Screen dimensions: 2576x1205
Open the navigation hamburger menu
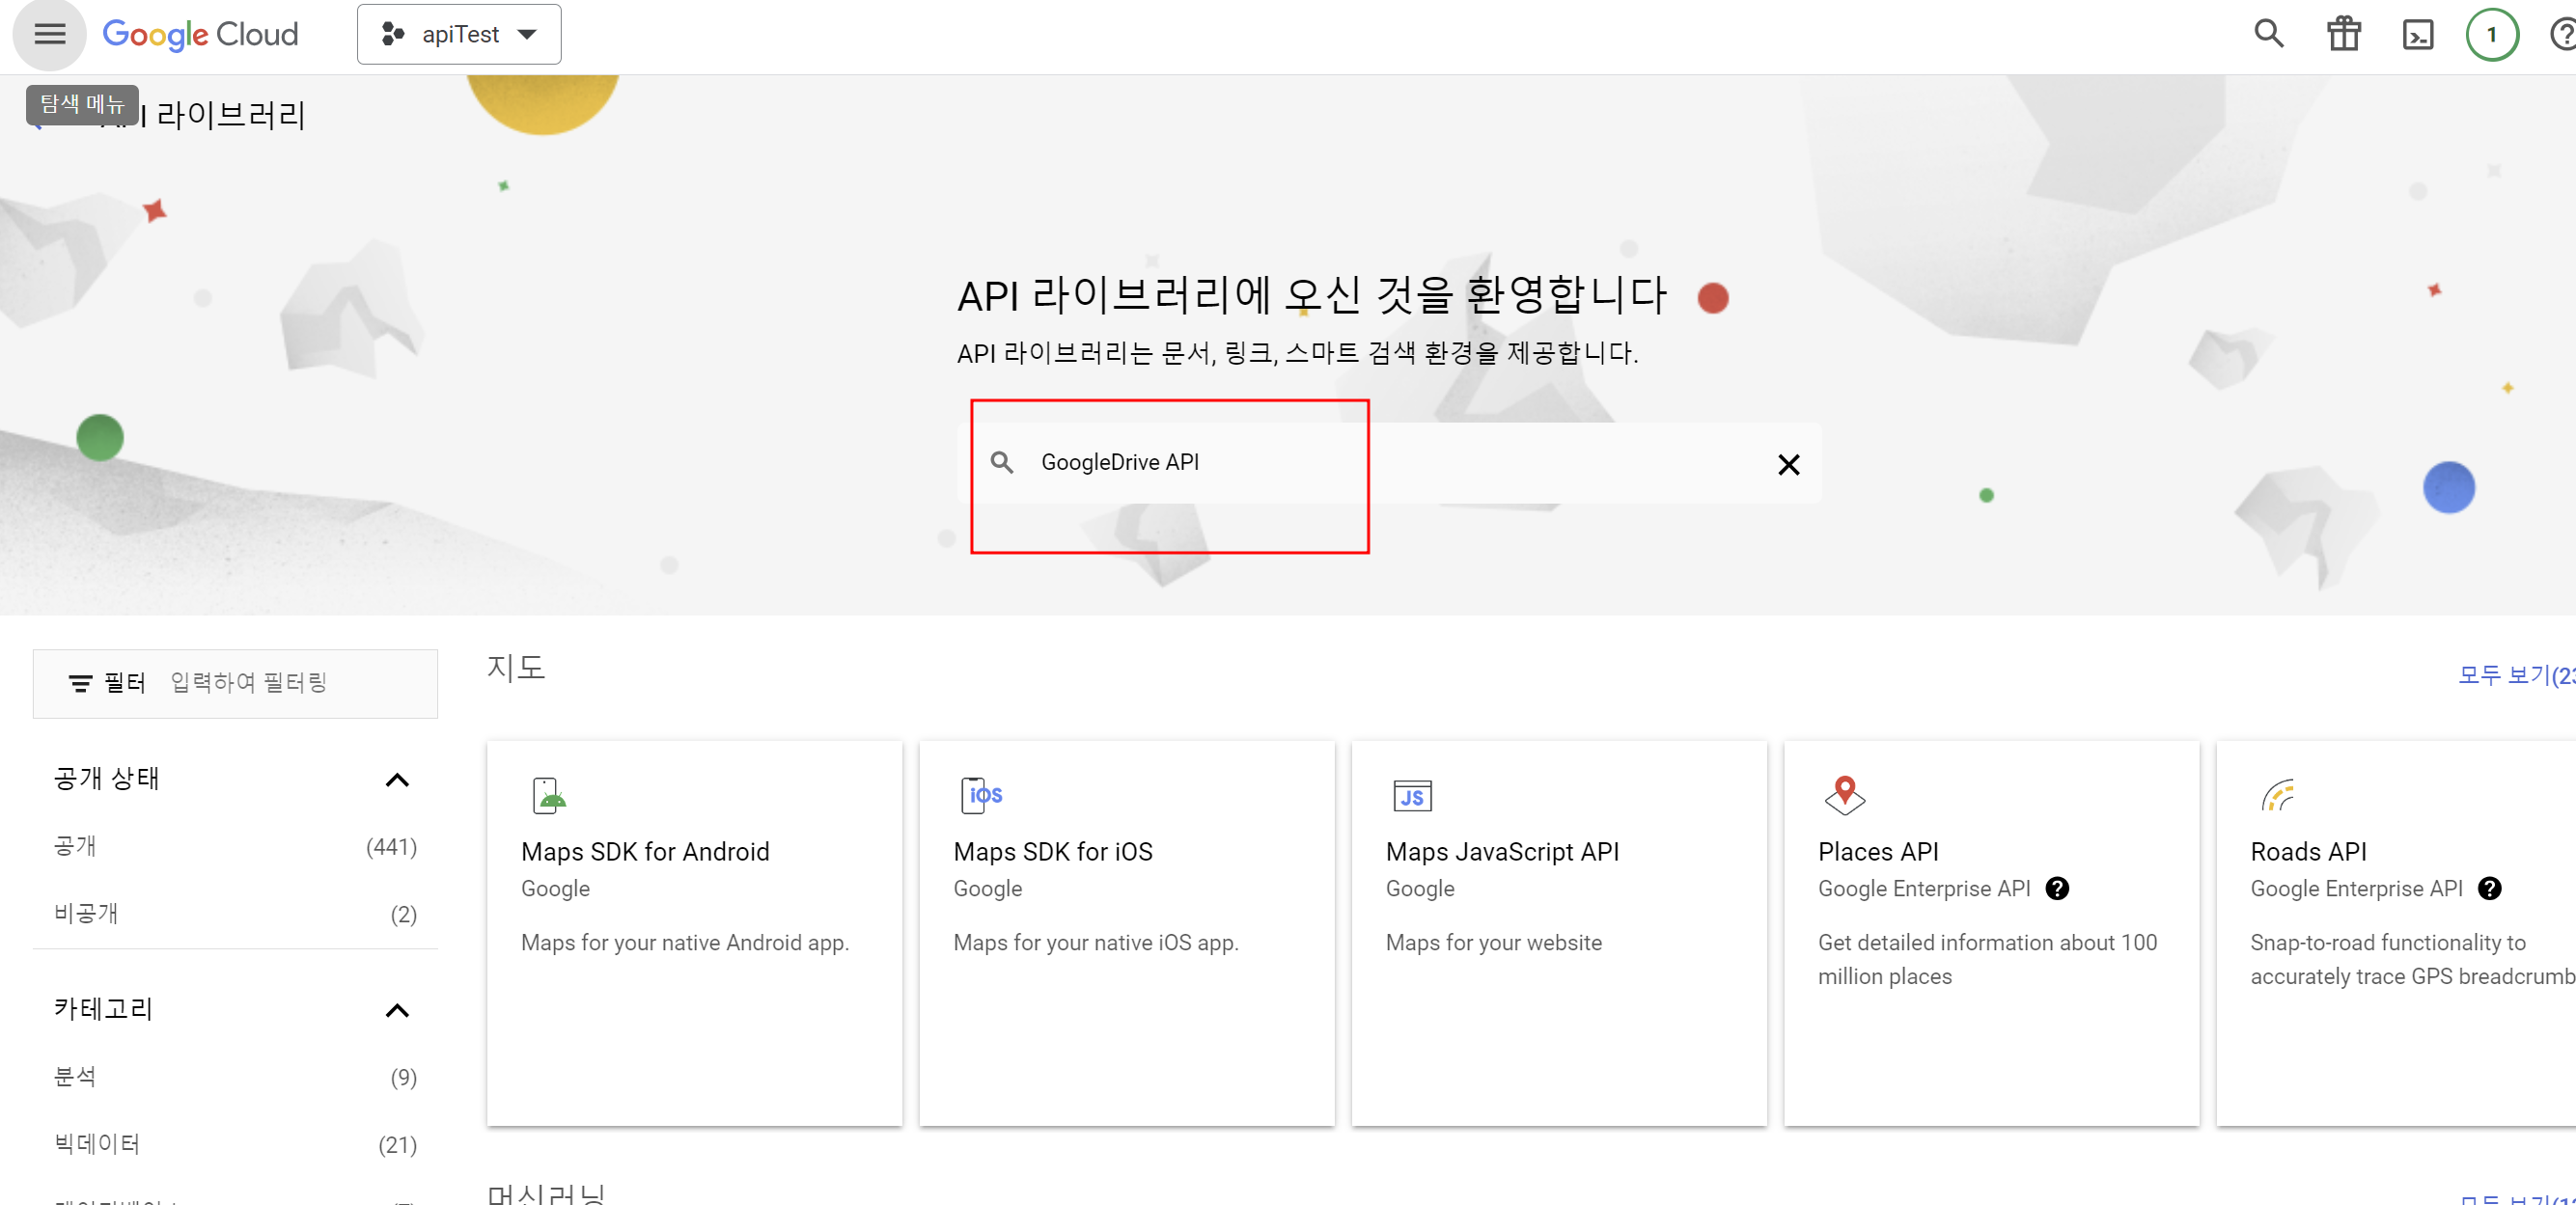pos(49,35)
